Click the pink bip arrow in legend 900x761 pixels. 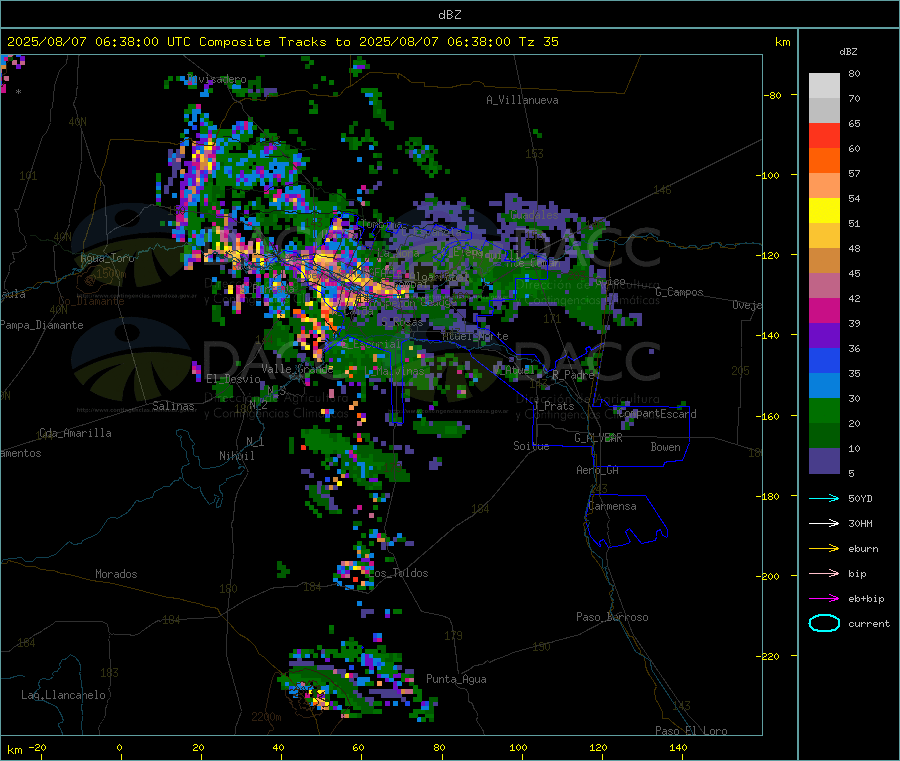[x=824, y=573]
